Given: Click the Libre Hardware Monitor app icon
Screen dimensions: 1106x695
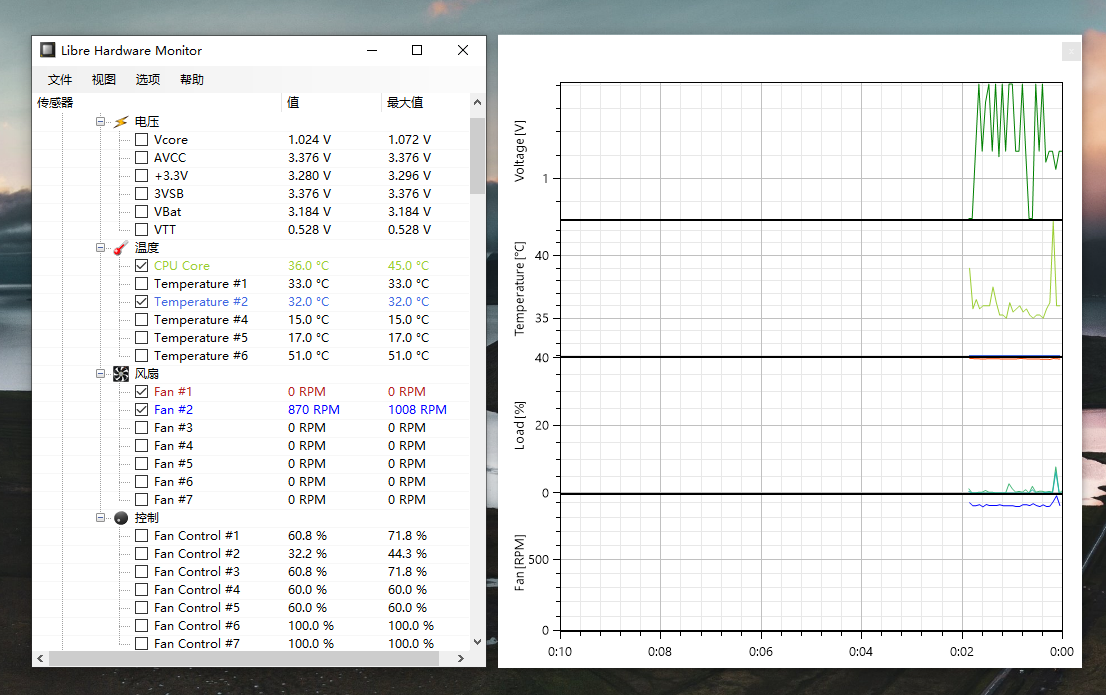Looking at the screenshot, I should (x=47, y=50).
